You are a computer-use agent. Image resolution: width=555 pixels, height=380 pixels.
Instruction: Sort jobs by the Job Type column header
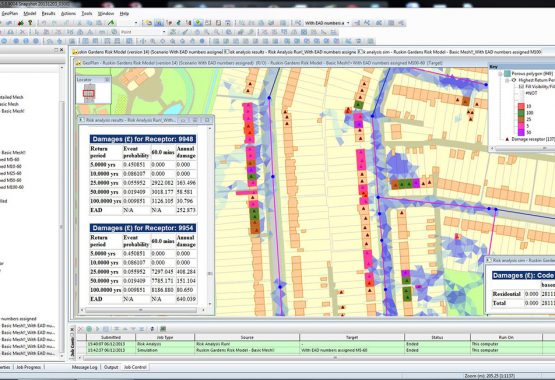click(165, 338)
